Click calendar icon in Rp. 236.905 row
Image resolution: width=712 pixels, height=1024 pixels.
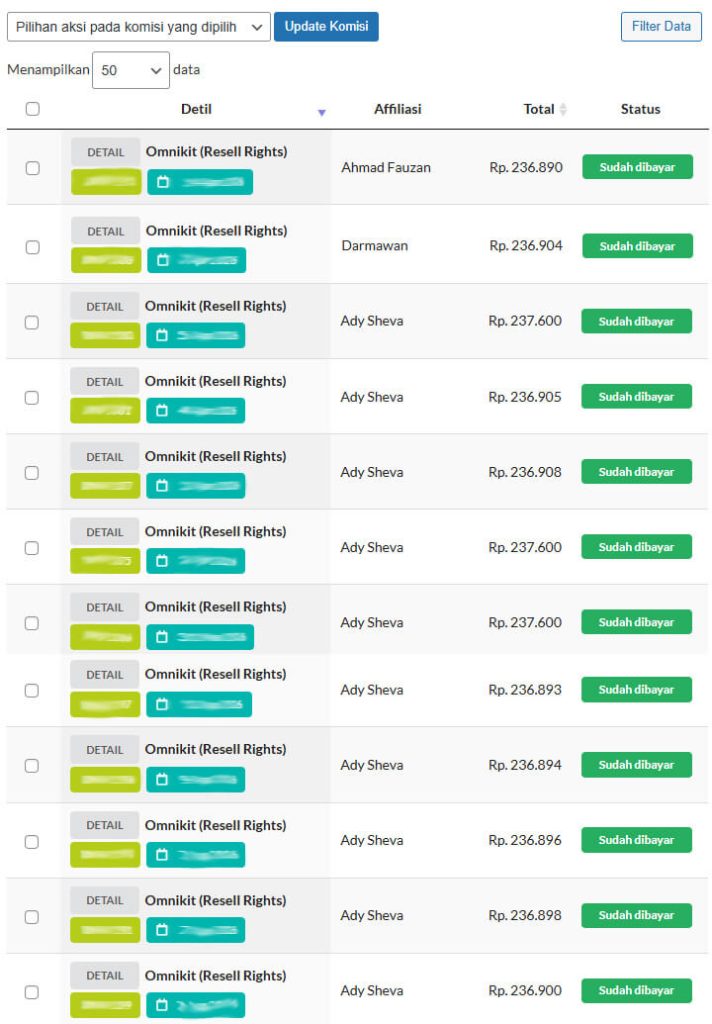[x=162, y=411]
